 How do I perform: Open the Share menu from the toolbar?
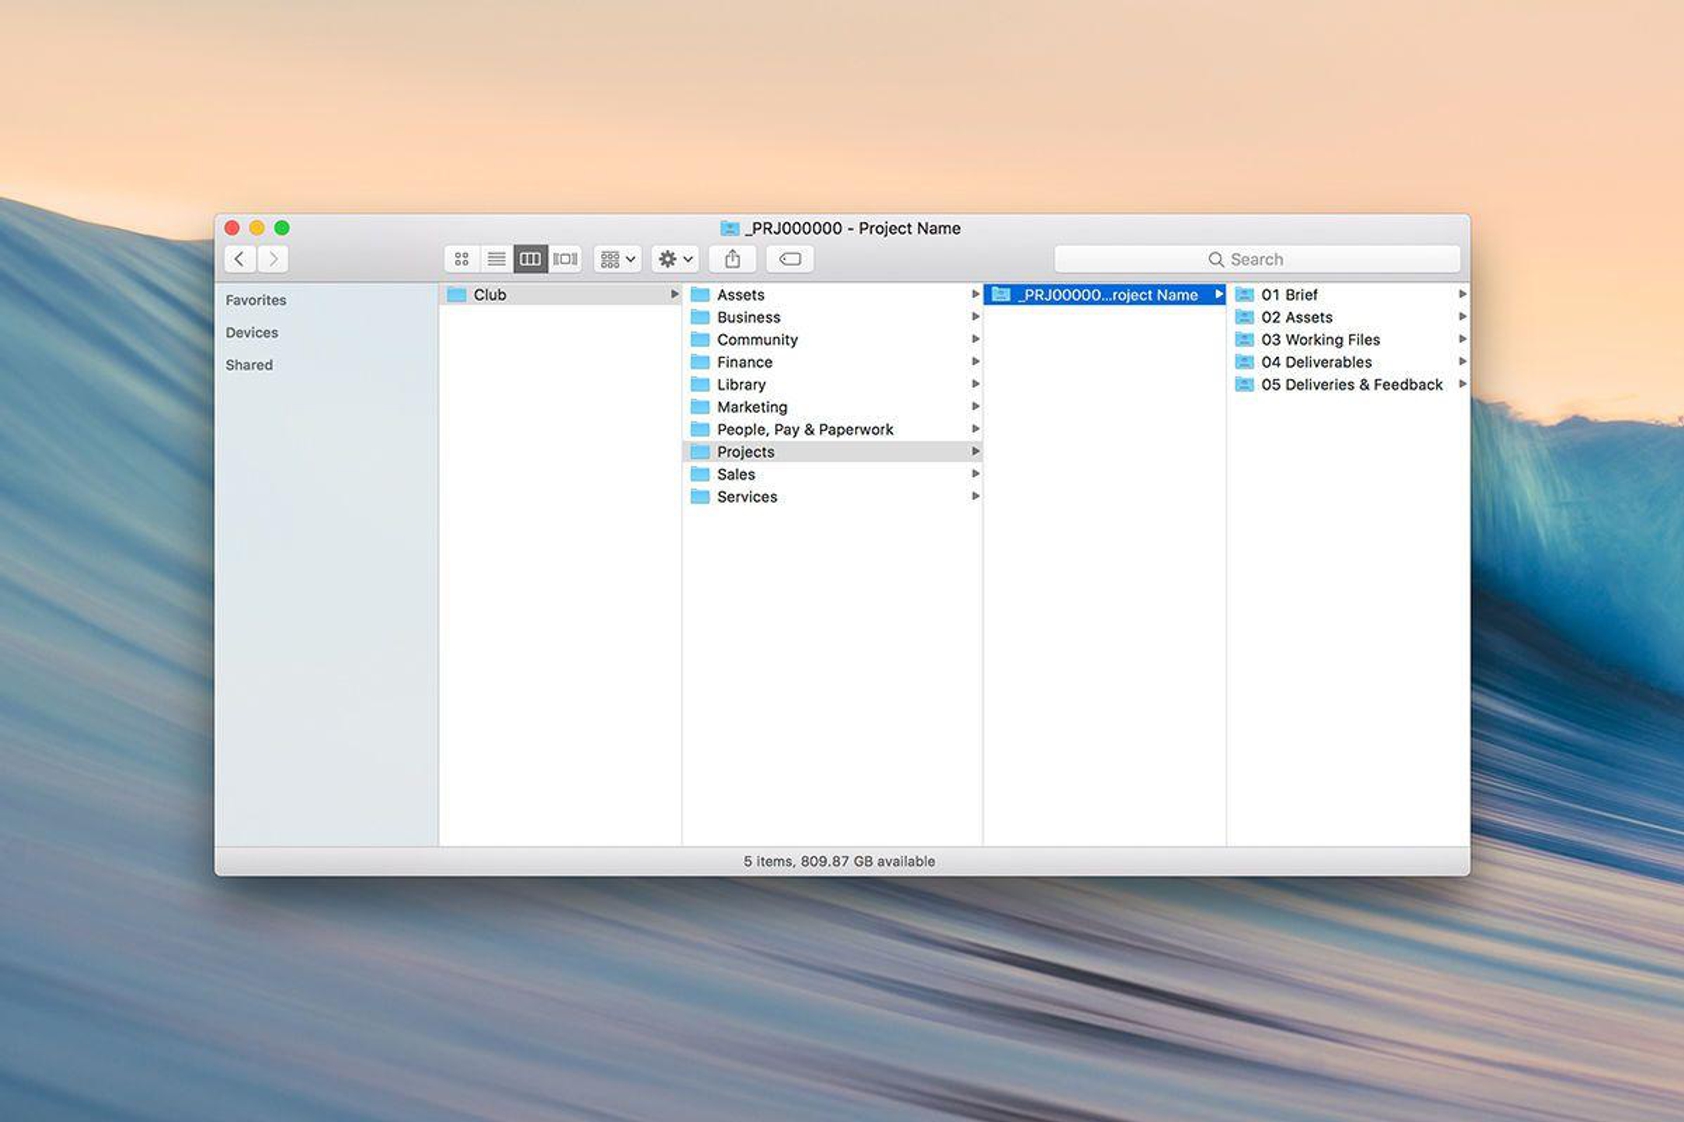click(733, 258)
